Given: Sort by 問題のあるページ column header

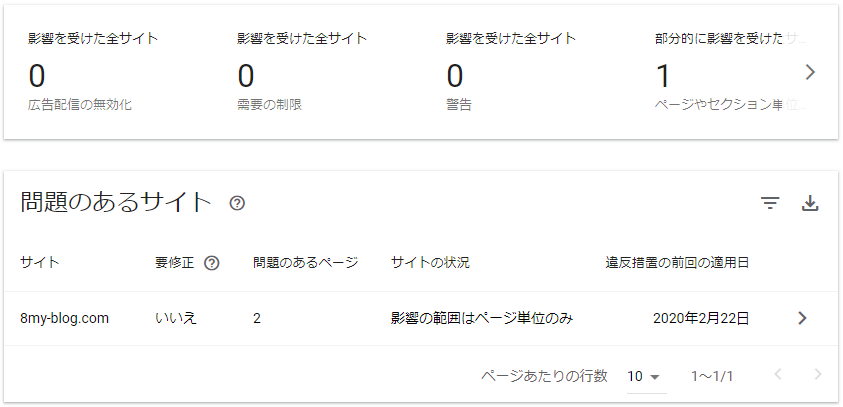Looking at the screenshot, I should [x=305, y=263].
